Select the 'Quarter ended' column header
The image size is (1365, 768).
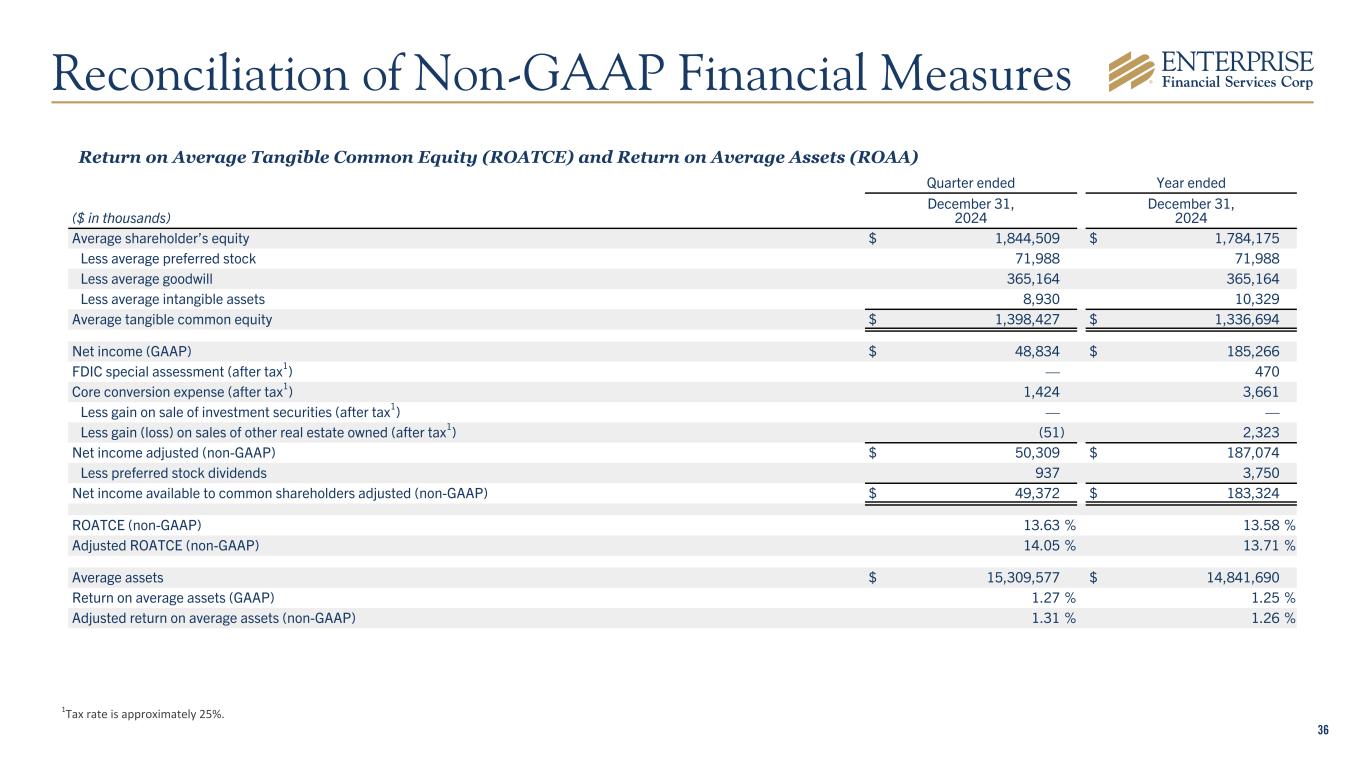tap(971, 183)
